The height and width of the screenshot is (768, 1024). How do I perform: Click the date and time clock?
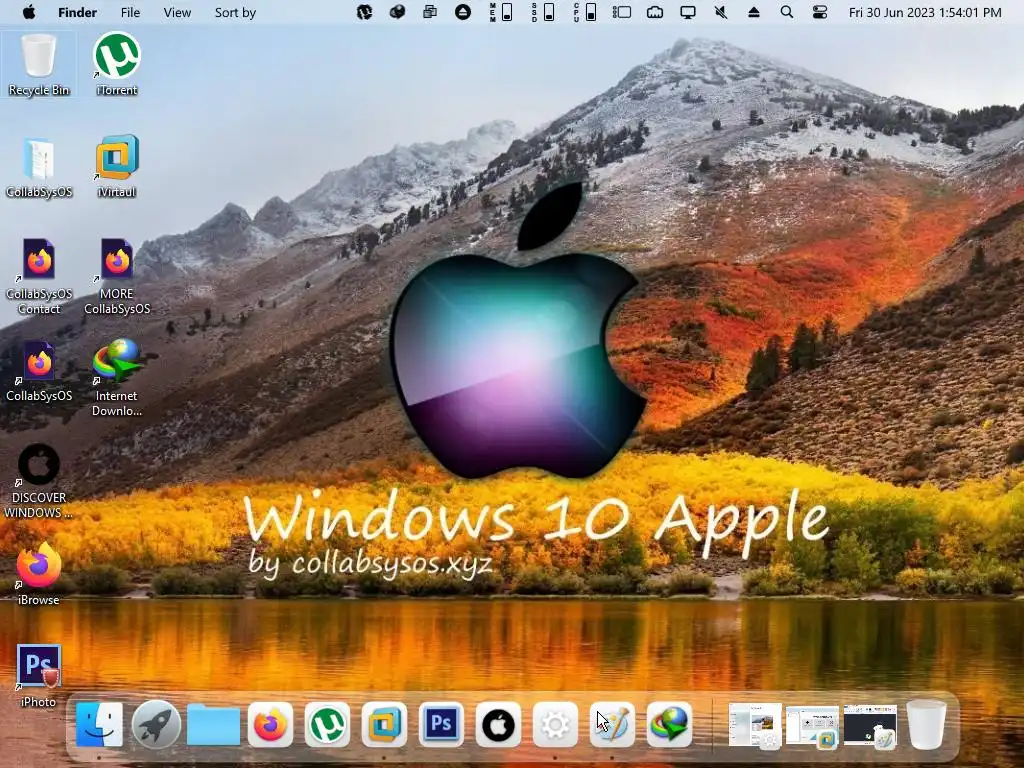coord(925,12)
